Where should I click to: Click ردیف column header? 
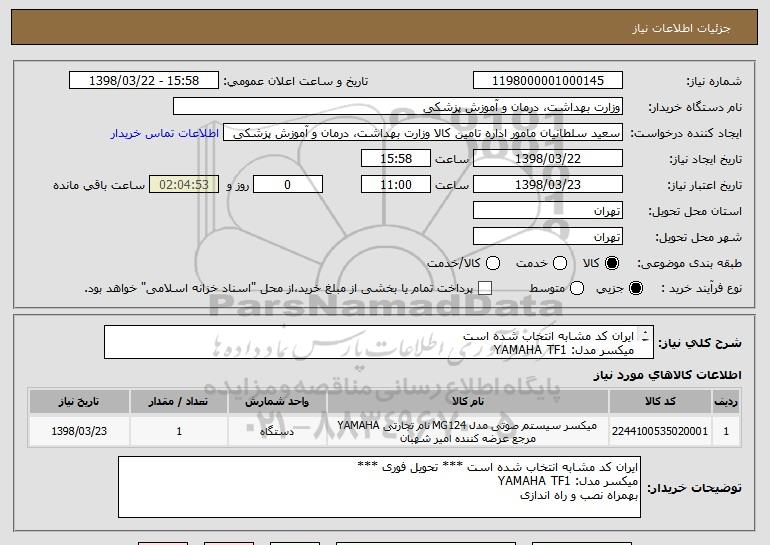pyautogui.click(x=726, y=402)
